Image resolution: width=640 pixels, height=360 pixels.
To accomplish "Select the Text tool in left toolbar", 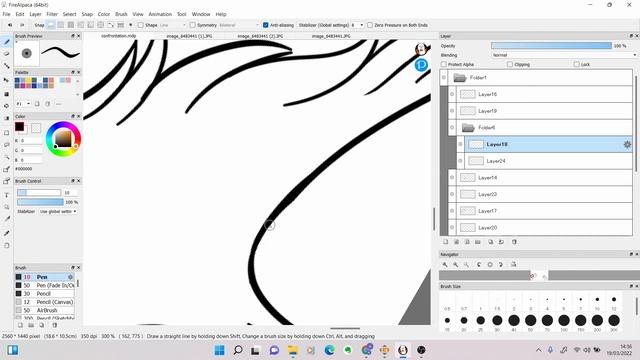I will click(x=7, y=195).
